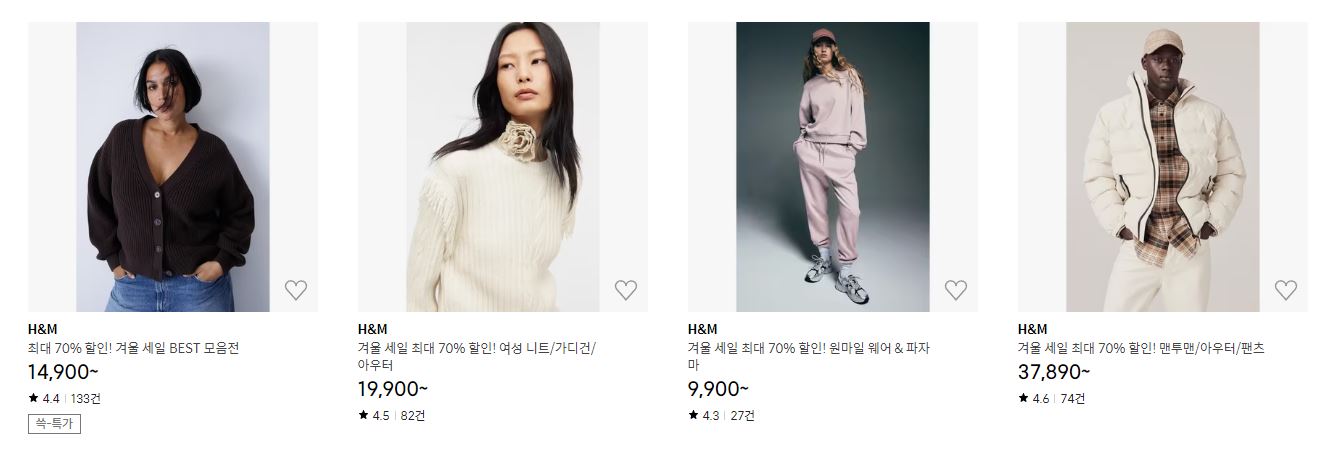
Task: Tap the heart on the cream knit sweater
Action: [x=625, y=290]
